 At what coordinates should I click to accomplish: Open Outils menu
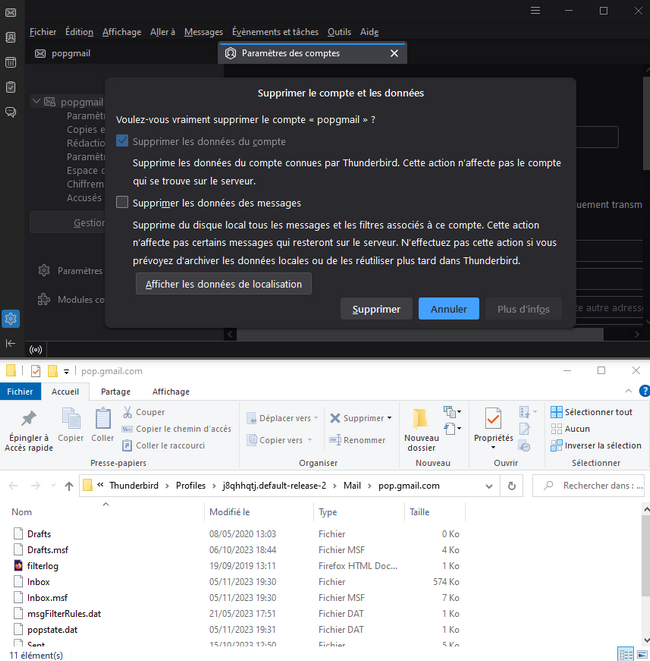point(339,32)
